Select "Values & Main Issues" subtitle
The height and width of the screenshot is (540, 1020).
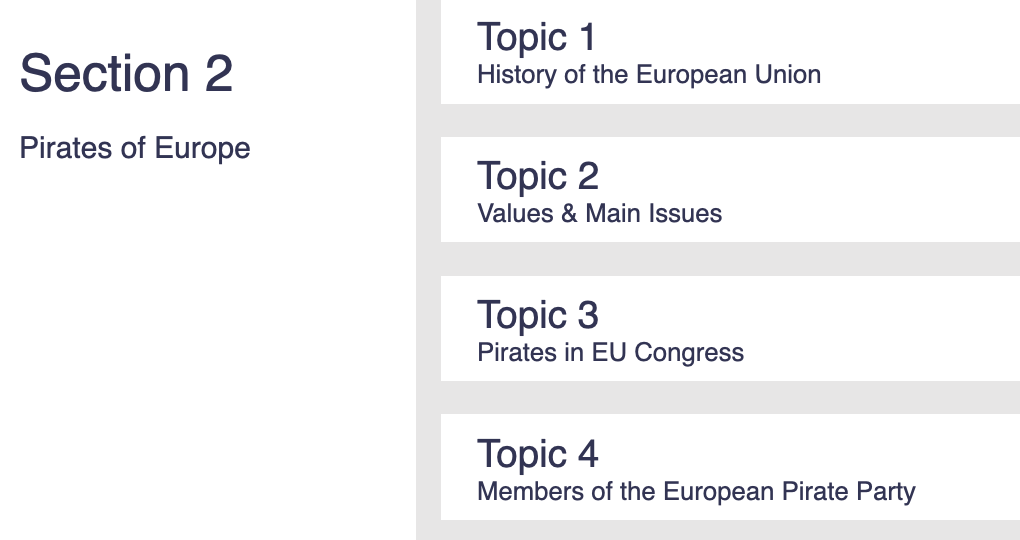[x=600, y=213]
